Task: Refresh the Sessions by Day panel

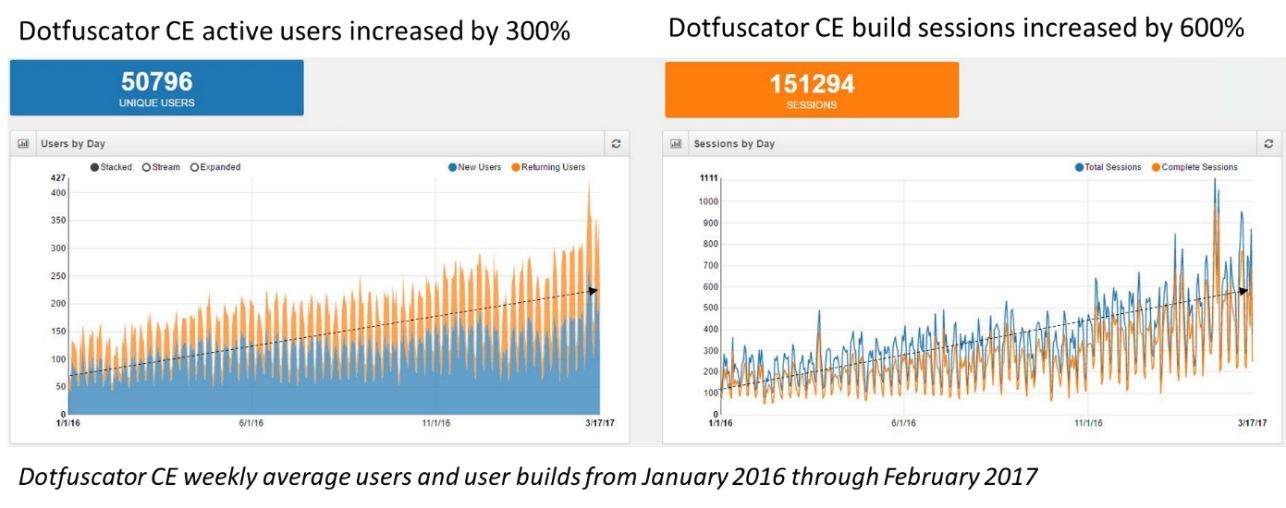Action: [x=1269, y=144]
